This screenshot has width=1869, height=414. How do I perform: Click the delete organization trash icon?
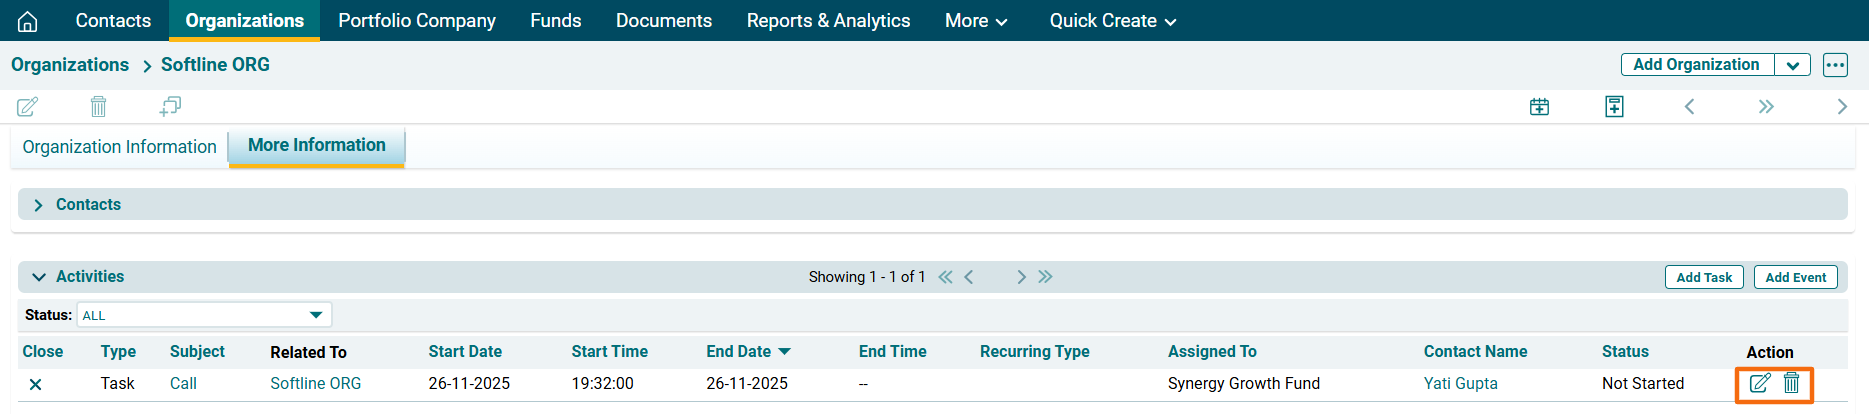click(x=98, y=106)
